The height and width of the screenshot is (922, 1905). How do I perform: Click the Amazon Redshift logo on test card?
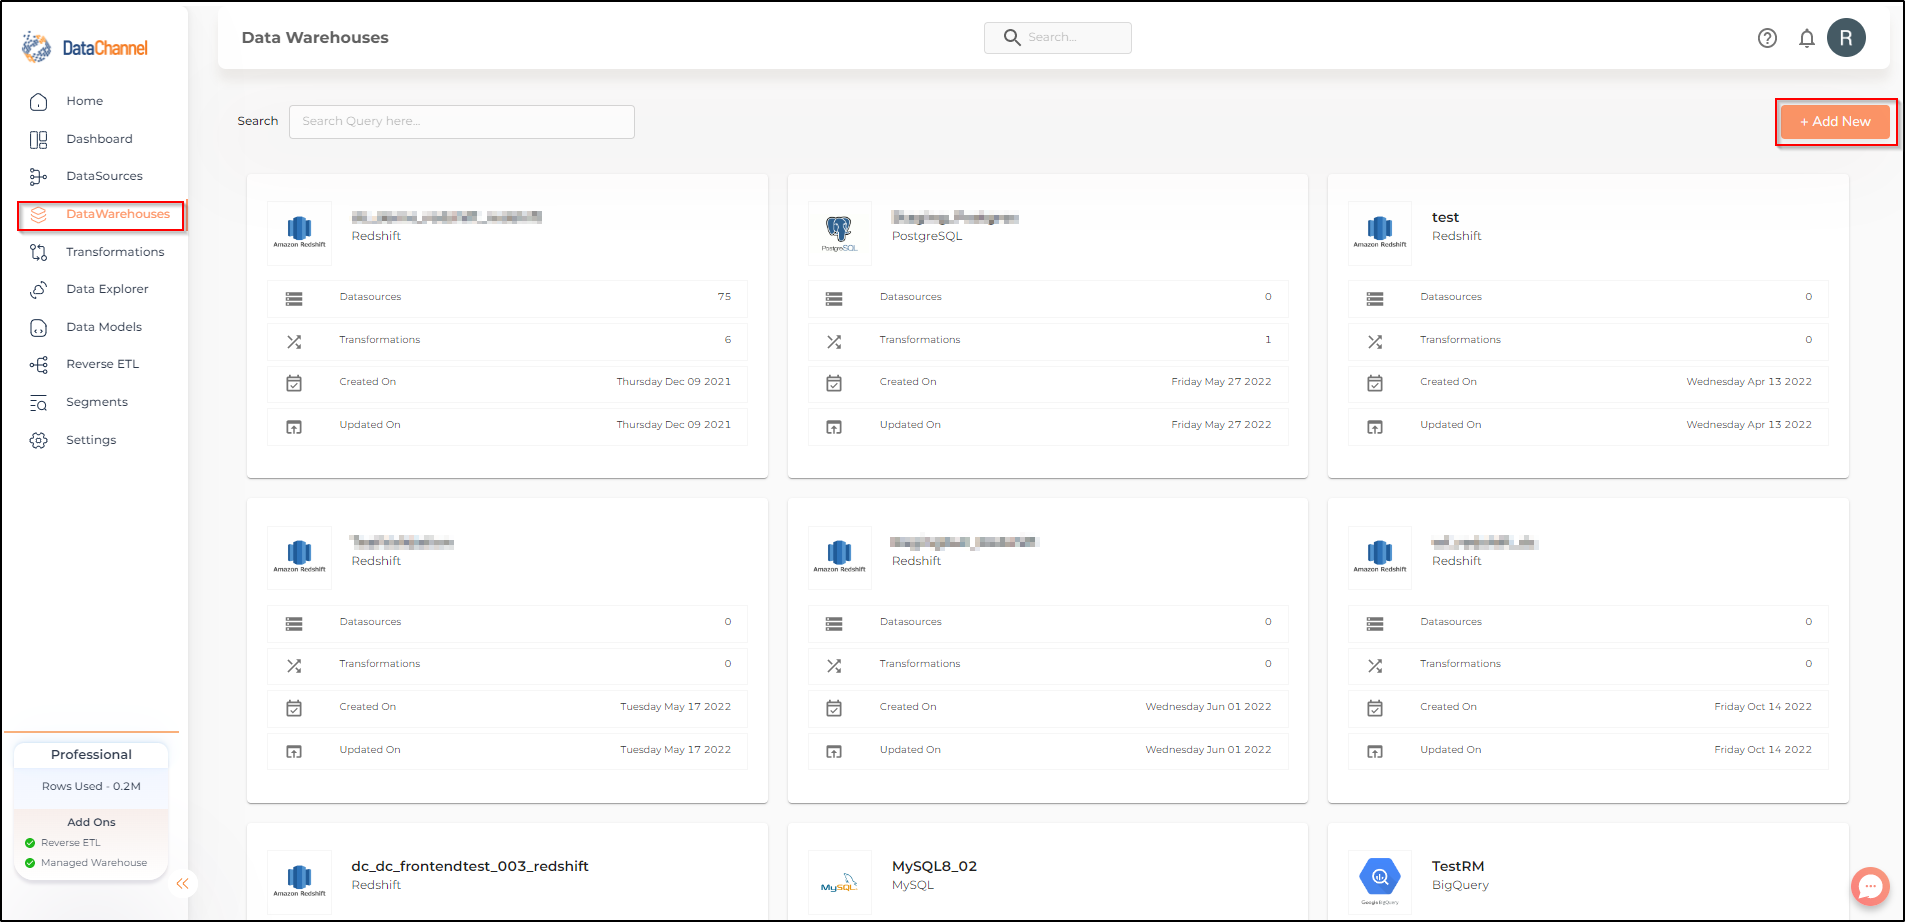pos(1380,232)
